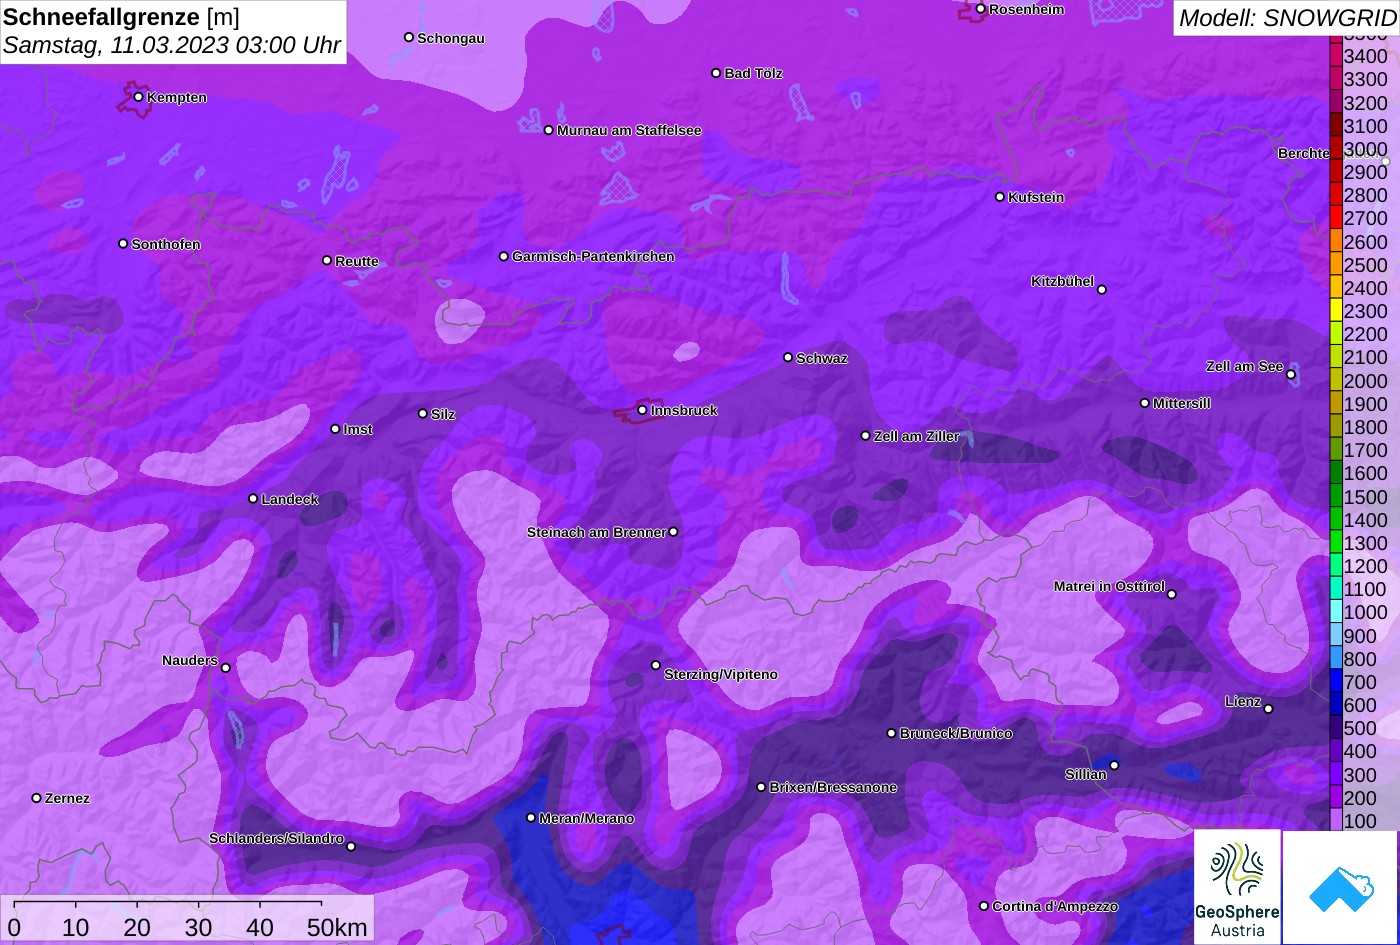Click the Kufstein marker dot
The width and height of the screenshot is (1400, 945).
(999, 197)
